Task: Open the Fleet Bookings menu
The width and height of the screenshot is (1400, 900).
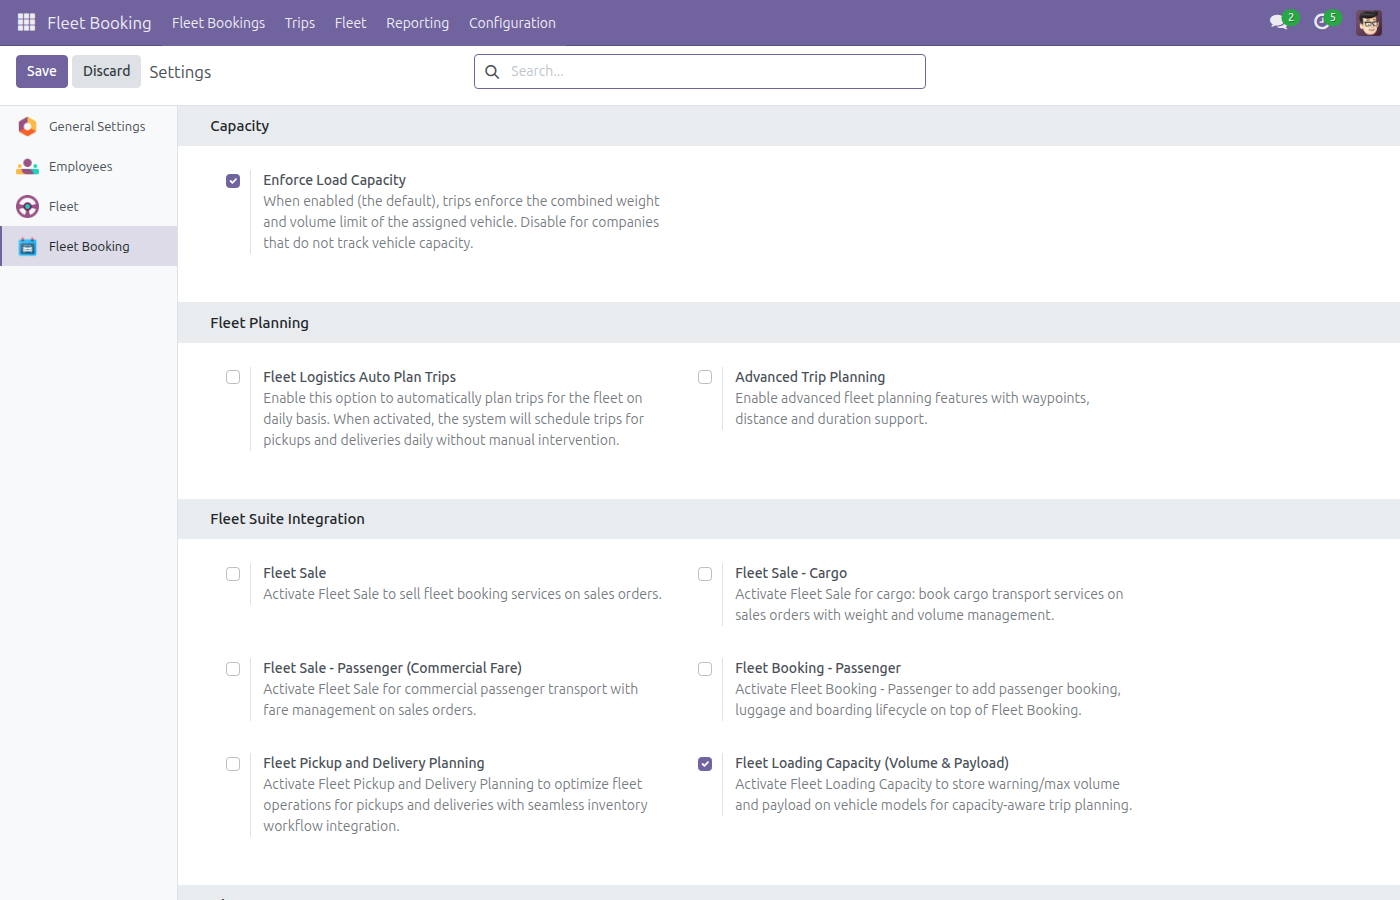Action: [x=218, y=22]
